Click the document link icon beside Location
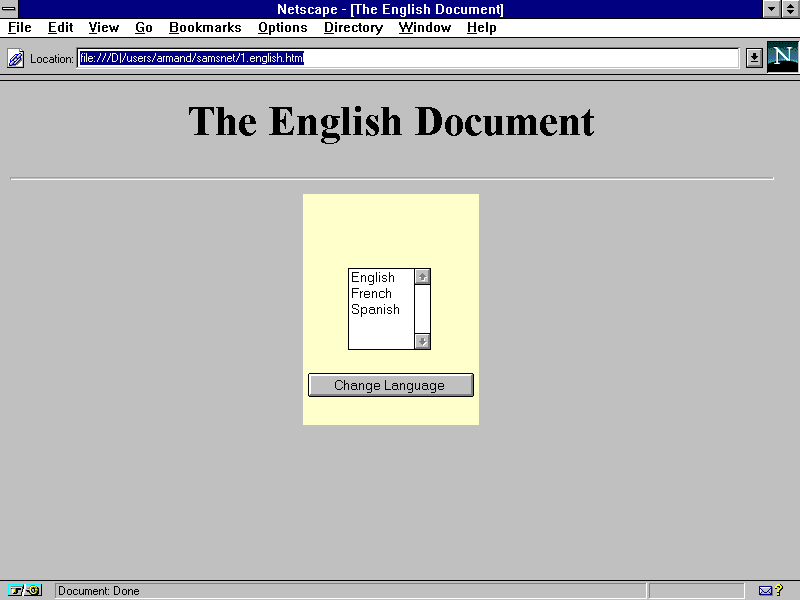800x600 pixels. [16, 59]
